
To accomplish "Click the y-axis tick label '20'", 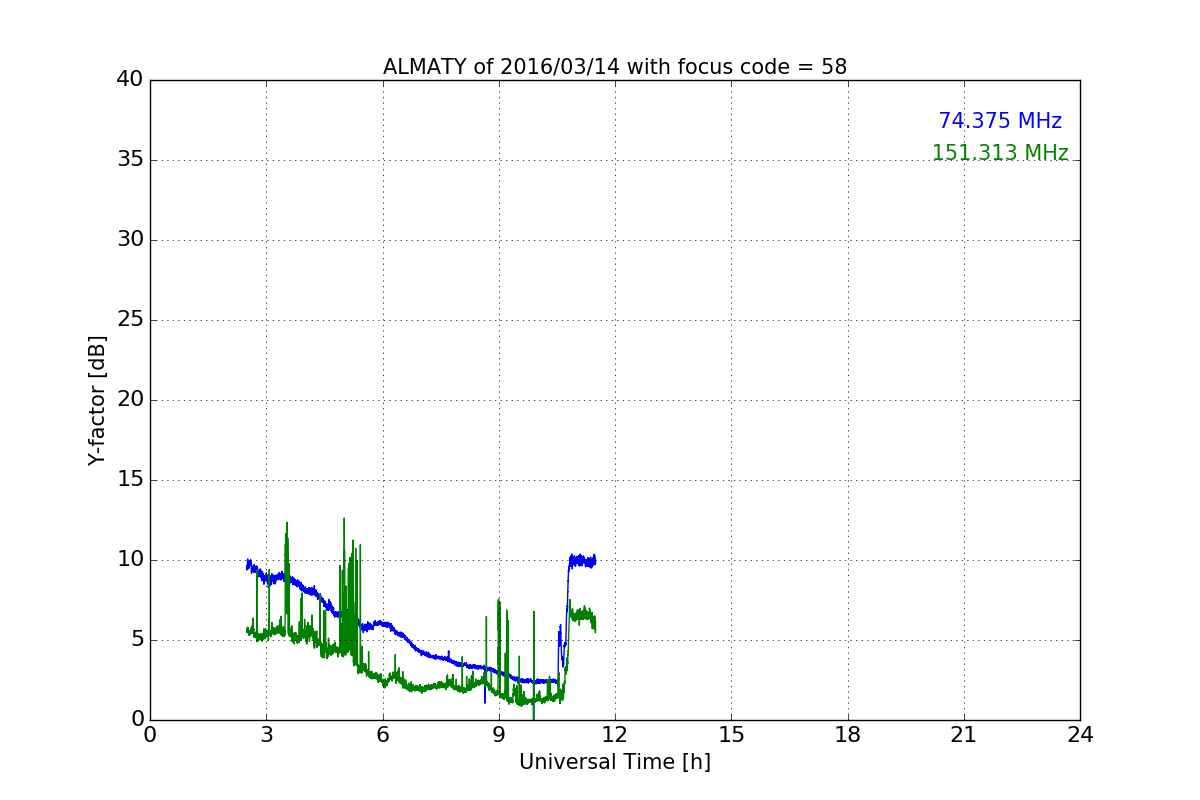I will pyautogui.click(x=130, y=400).
